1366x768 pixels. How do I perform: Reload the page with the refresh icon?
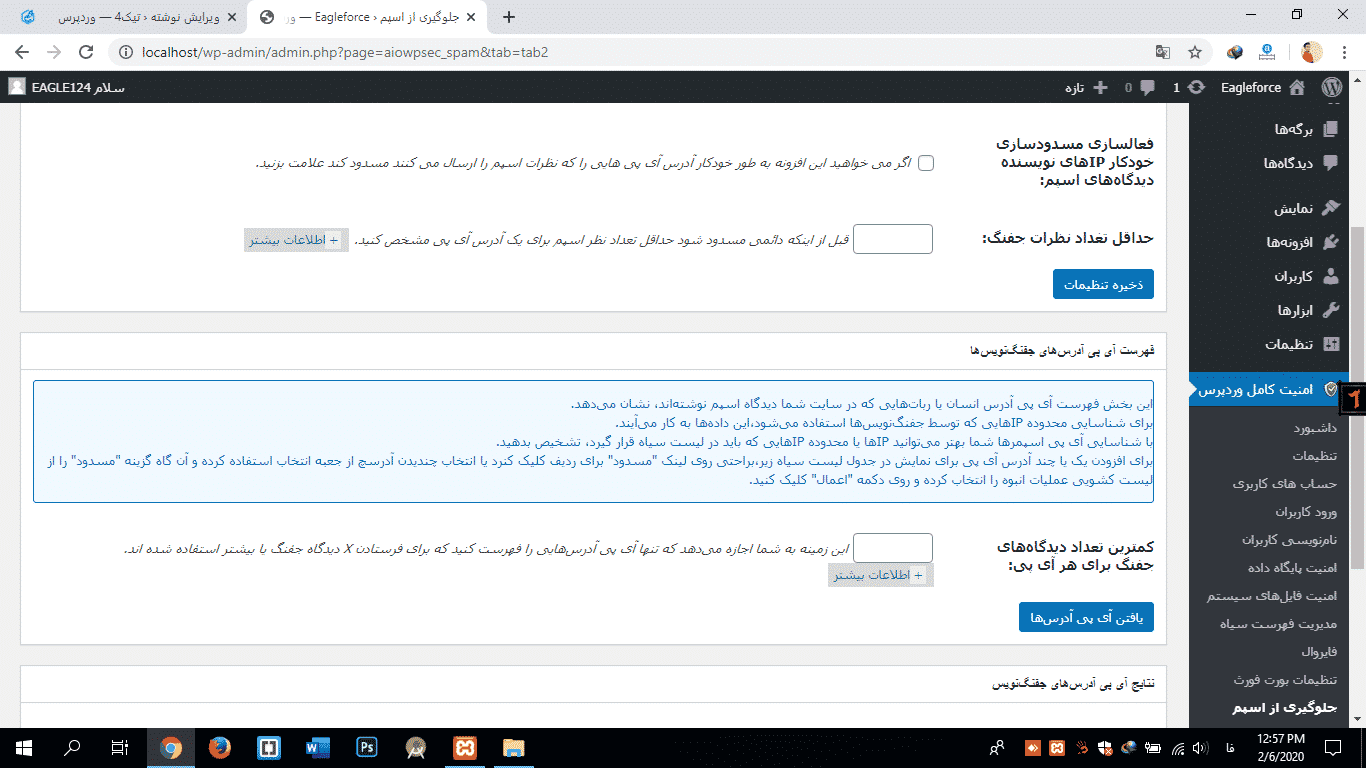click(87, 52)
